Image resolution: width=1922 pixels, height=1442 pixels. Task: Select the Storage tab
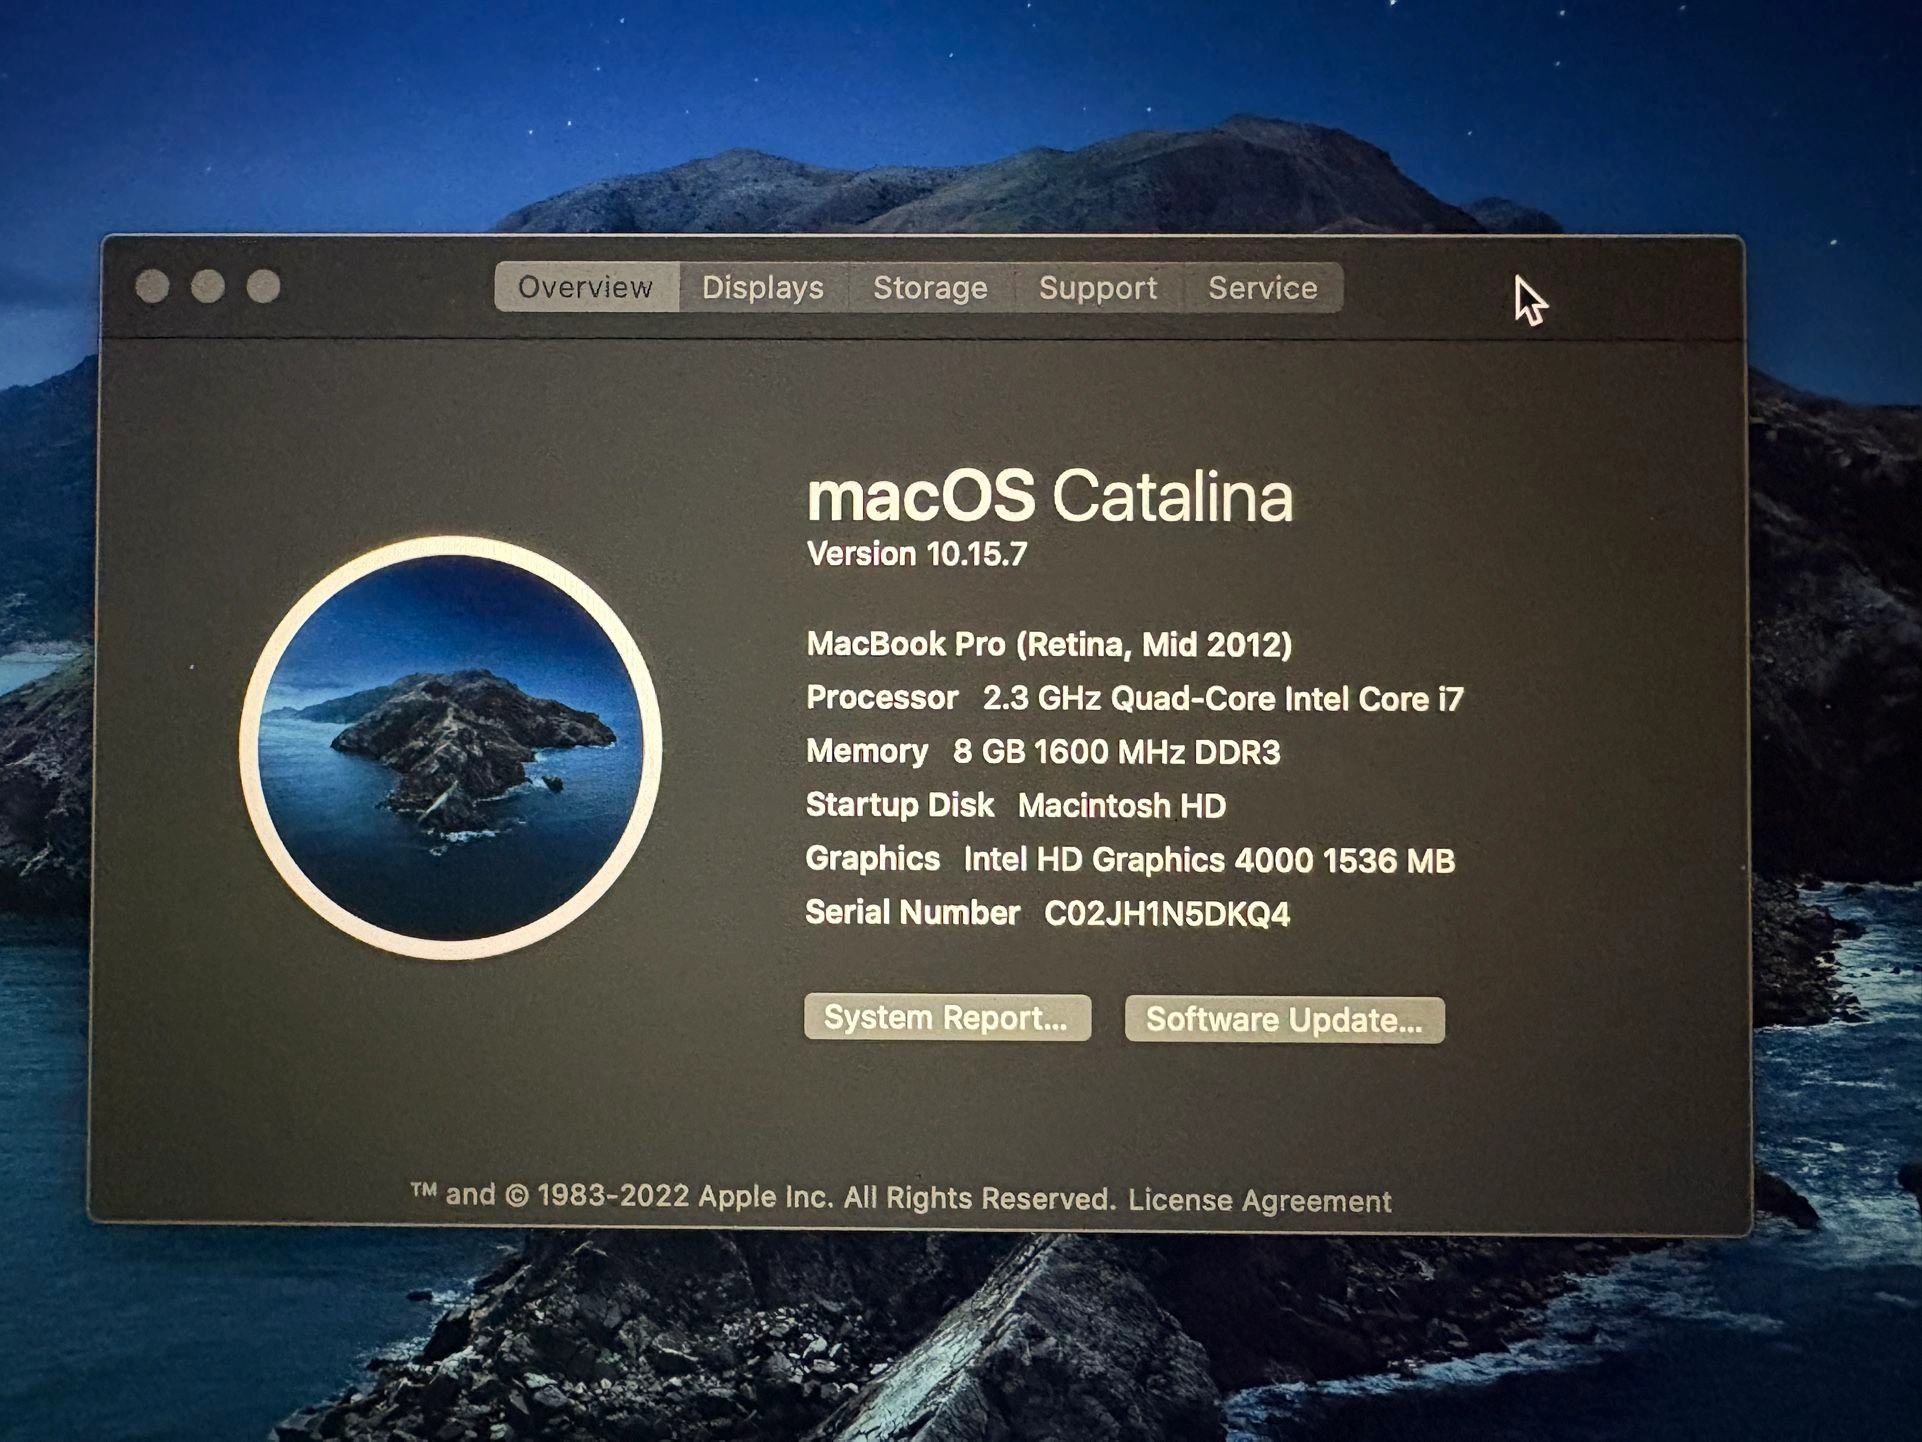pos(930,288)
